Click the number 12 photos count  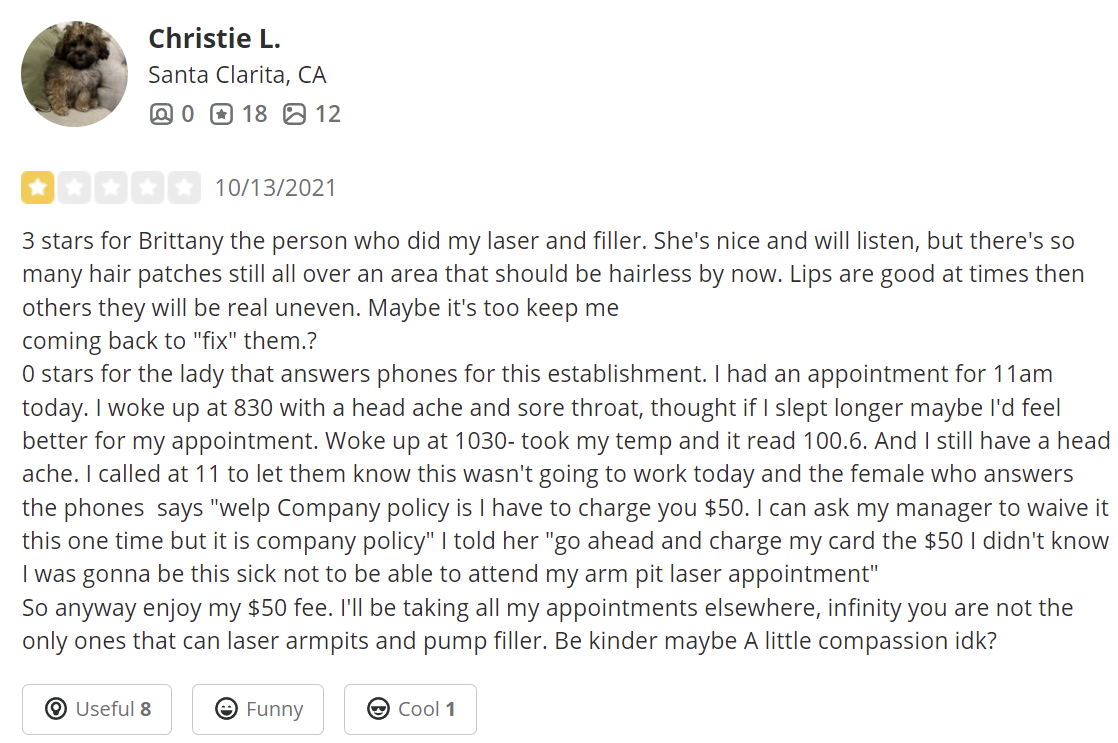point(328,114)
